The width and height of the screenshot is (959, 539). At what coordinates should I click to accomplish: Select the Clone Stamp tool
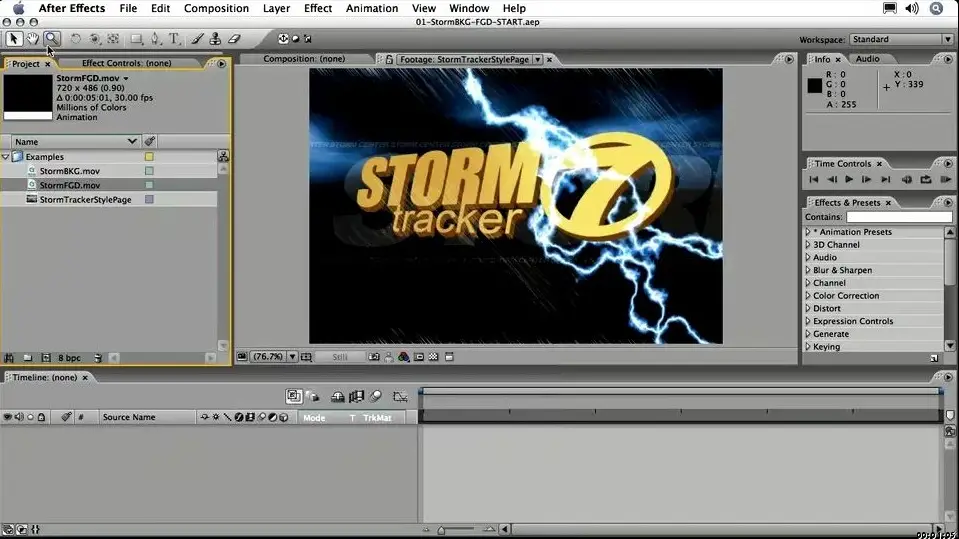tap(215, 39)
